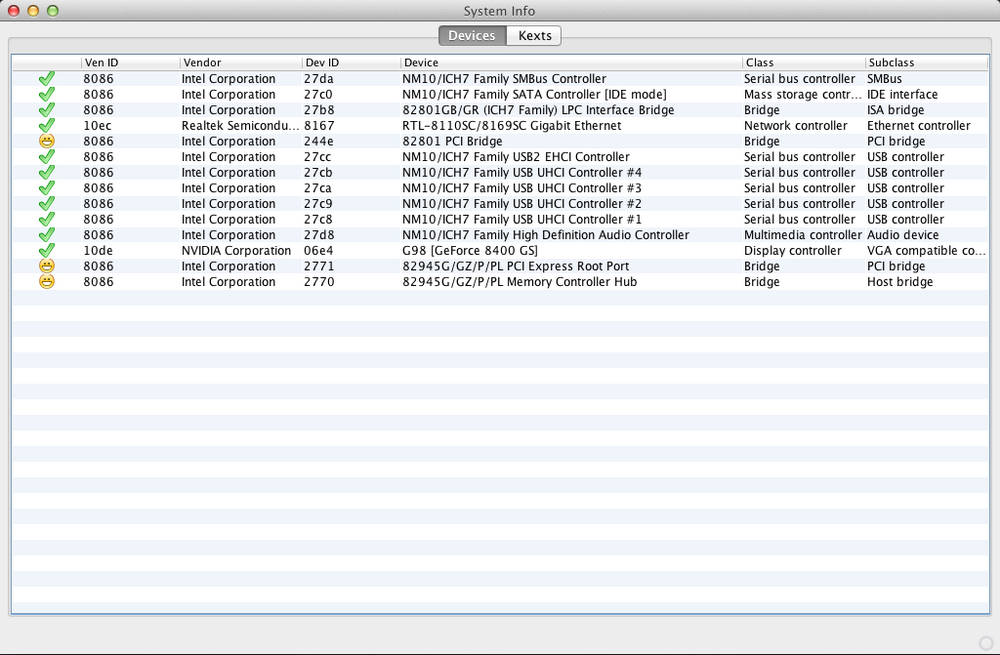Click the green zoom window button

(53, 11)
